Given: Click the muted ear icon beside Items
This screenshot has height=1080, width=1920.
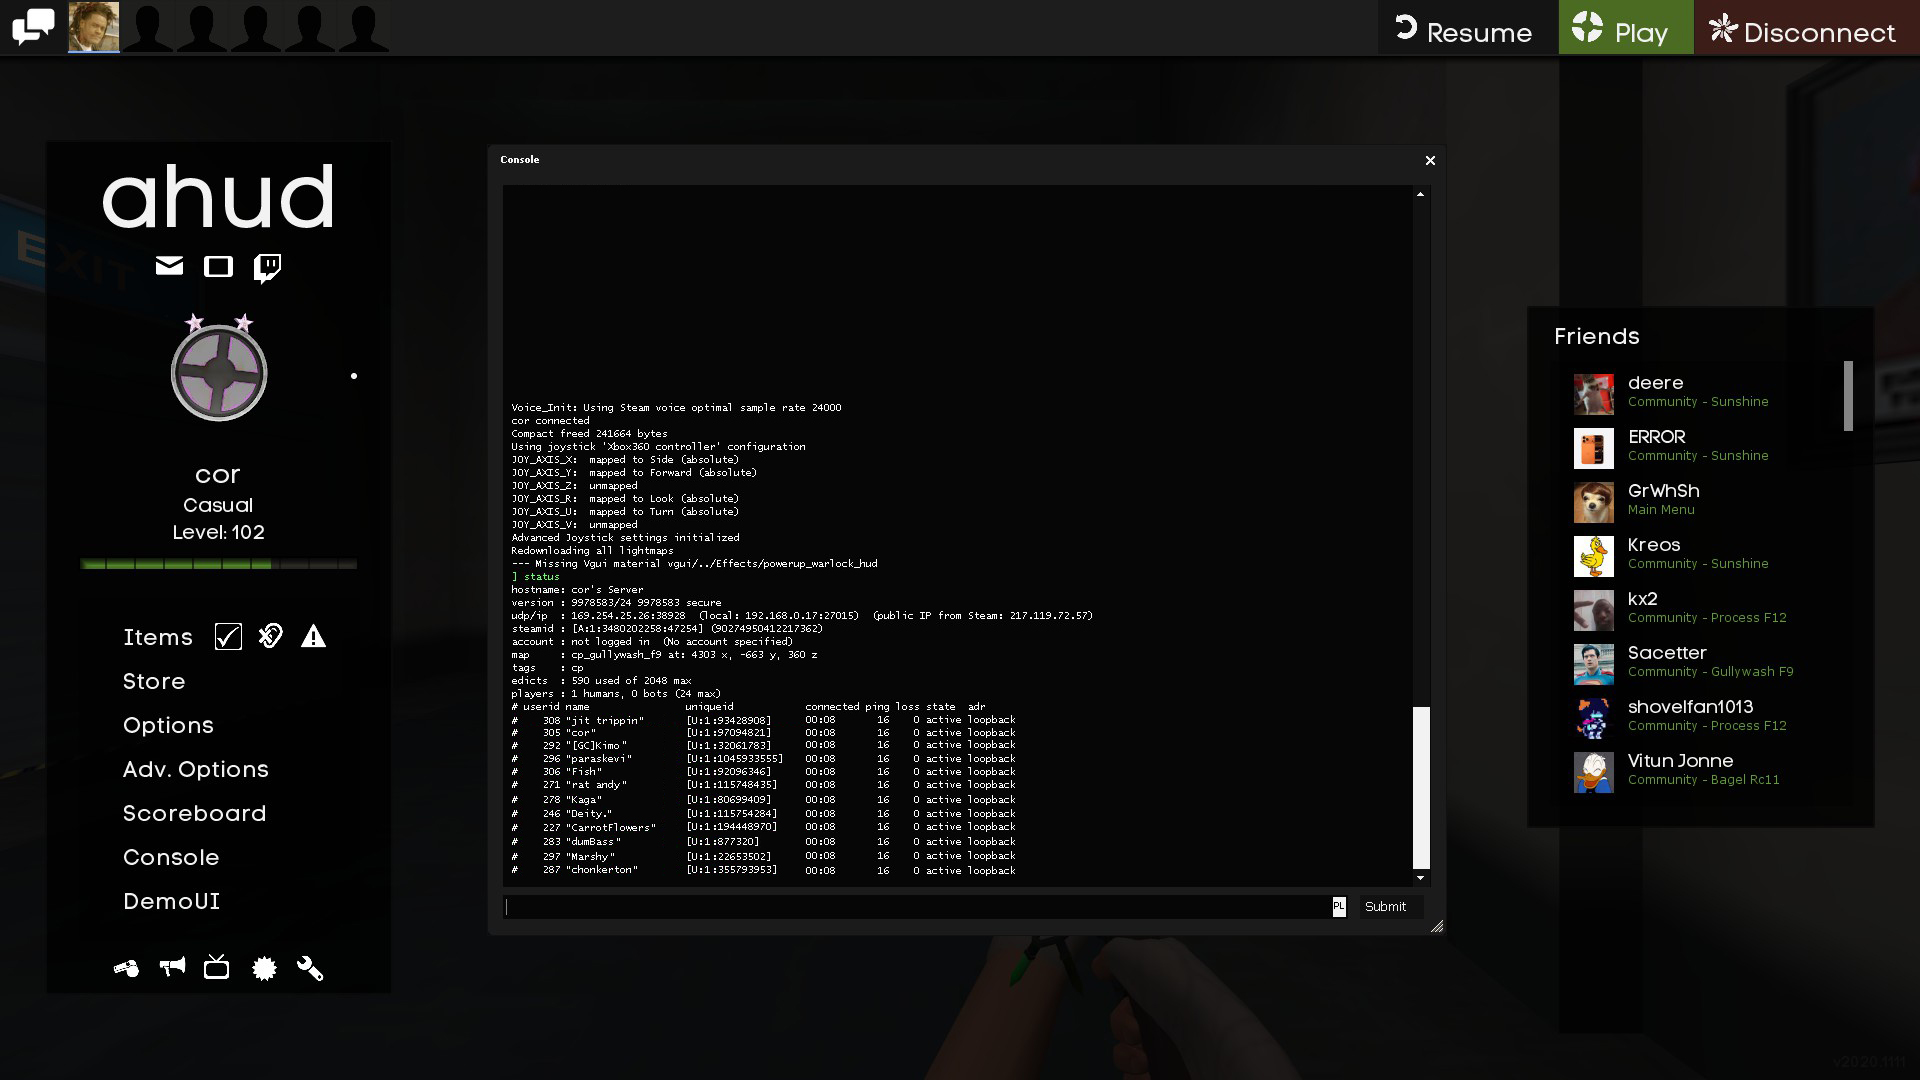Looking at the screenshot, I should [x=271, y=636].
